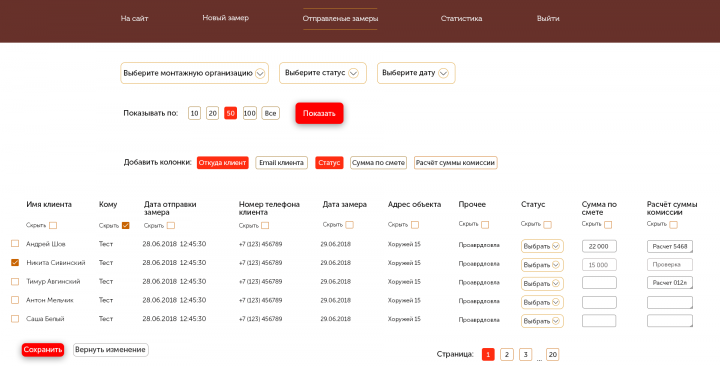
Task: Uncheck 'Скрыть' under Кому column
Action: pyautogui.click(x=125, y=225)
